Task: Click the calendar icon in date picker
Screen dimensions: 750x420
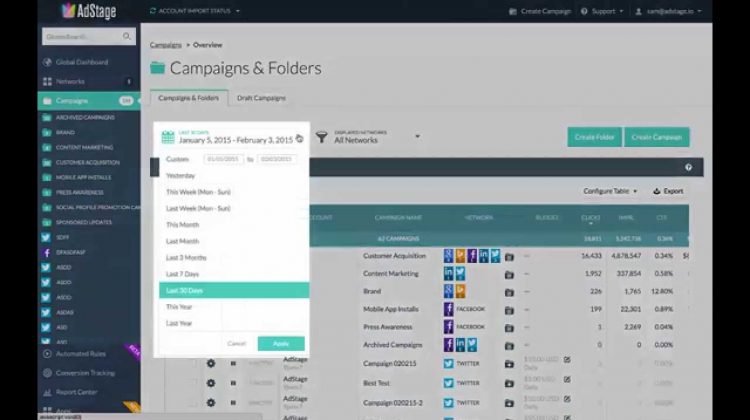Action: point(168,137)
